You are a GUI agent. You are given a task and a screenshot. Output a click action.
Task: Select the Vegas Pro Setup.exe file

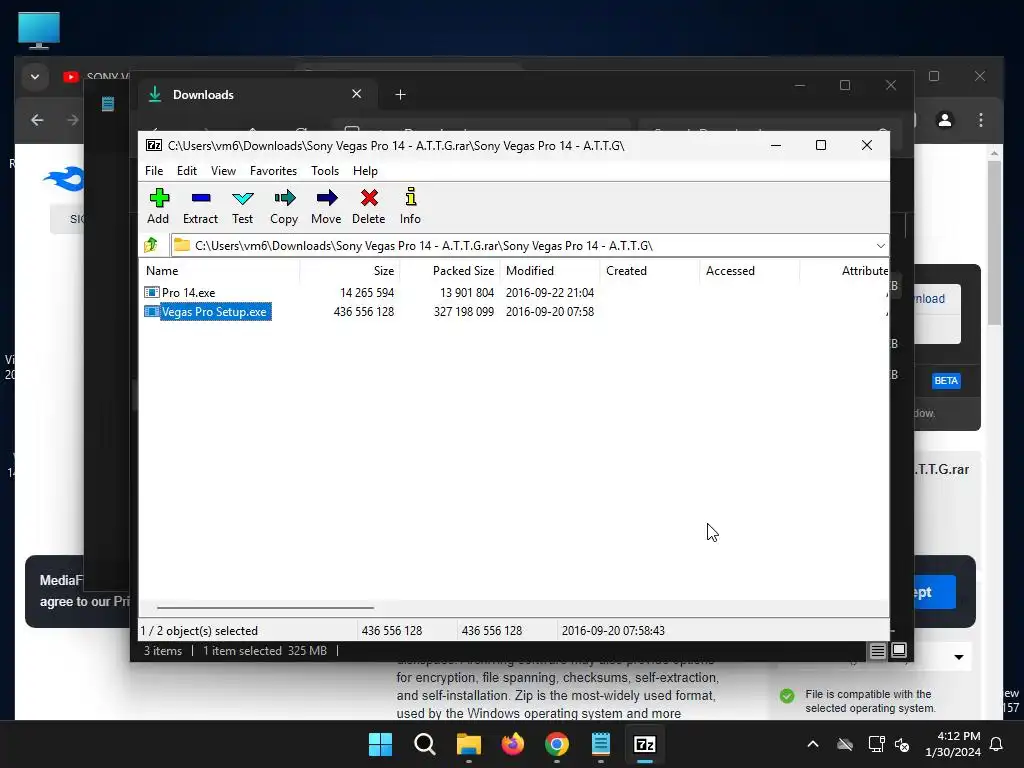tap(214, 312)
